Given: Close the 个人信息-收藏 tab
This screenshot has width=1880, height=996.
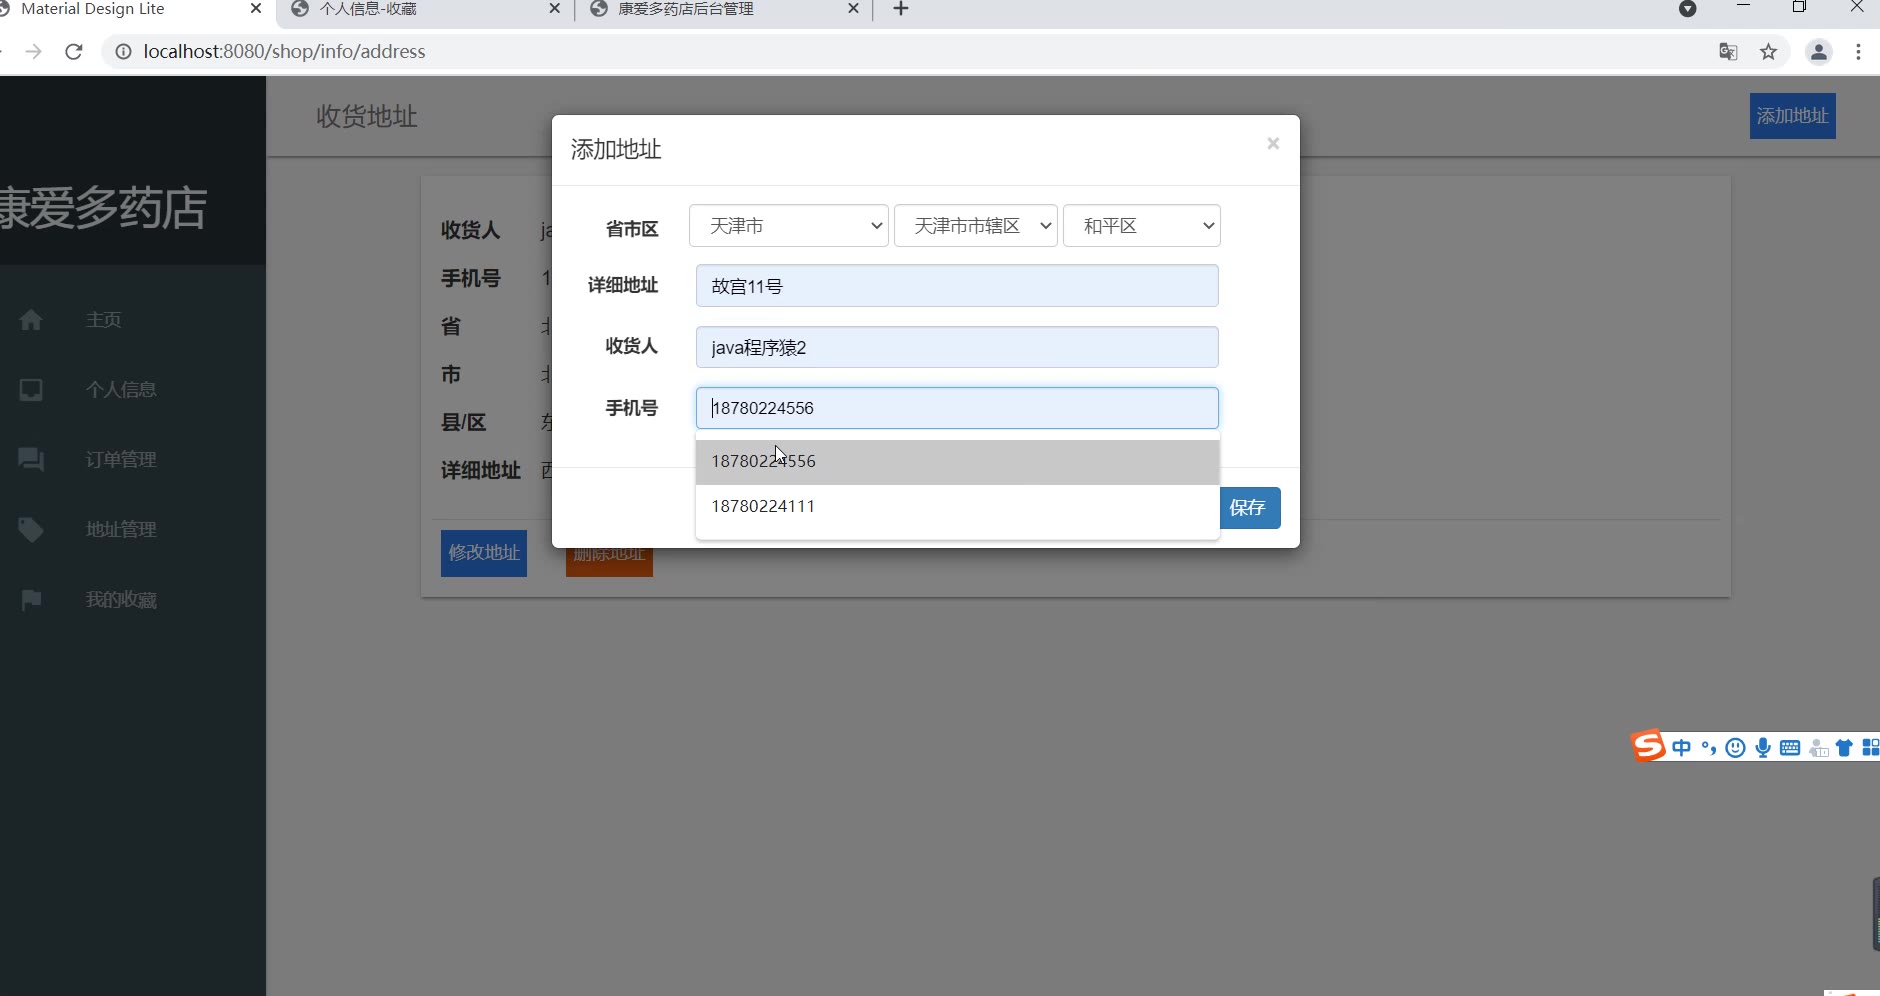Looking at the screenshot, I should click(555, 9).
